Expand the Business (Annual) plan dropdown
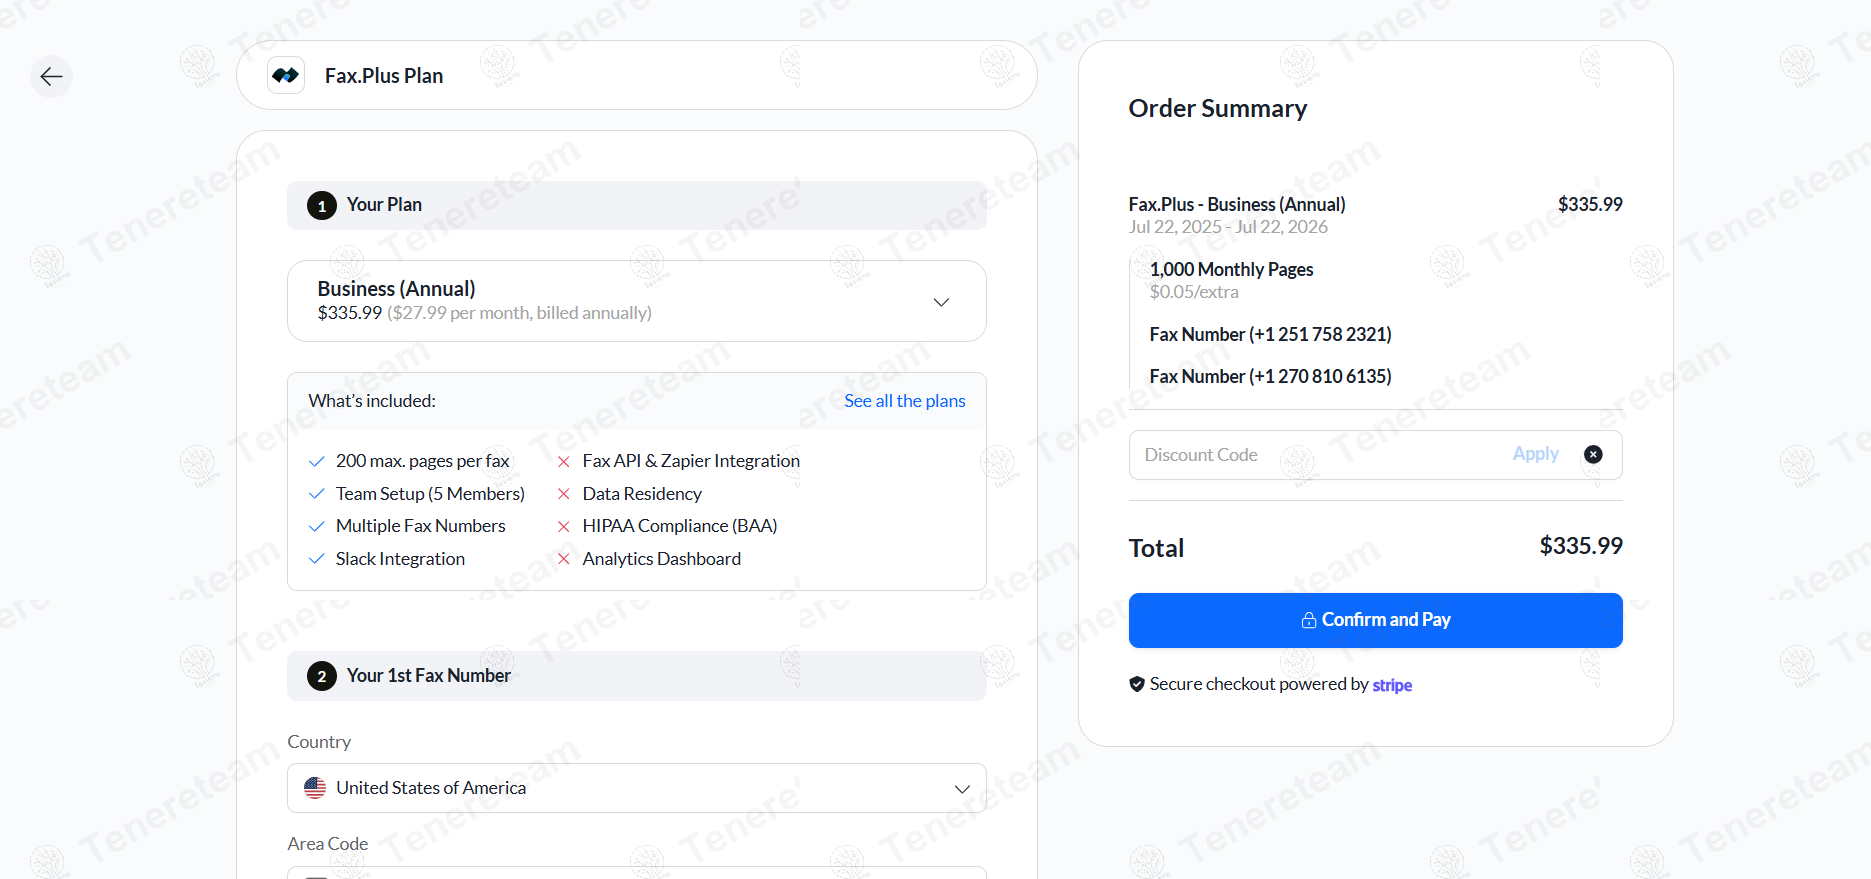Screen dimensions: 1871x879 click(x=940, y=302)
